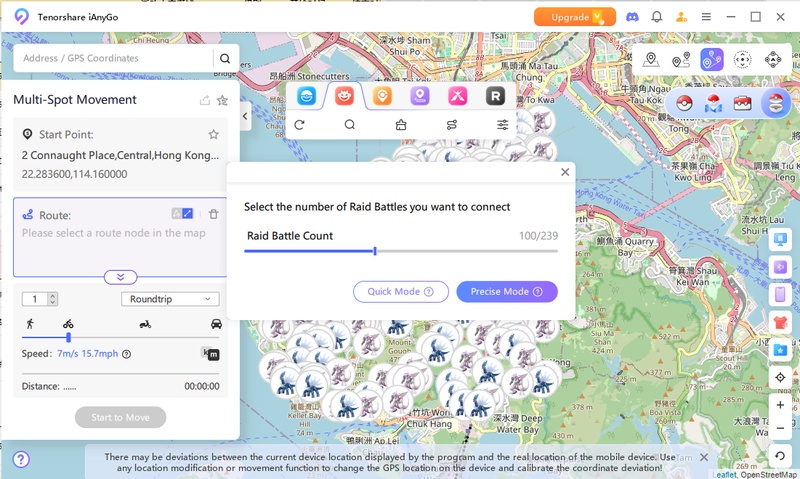The height and width of the screenshot is (479, 800).
Task: Click the Quick Mode help icon
Action: pos(429,292)
